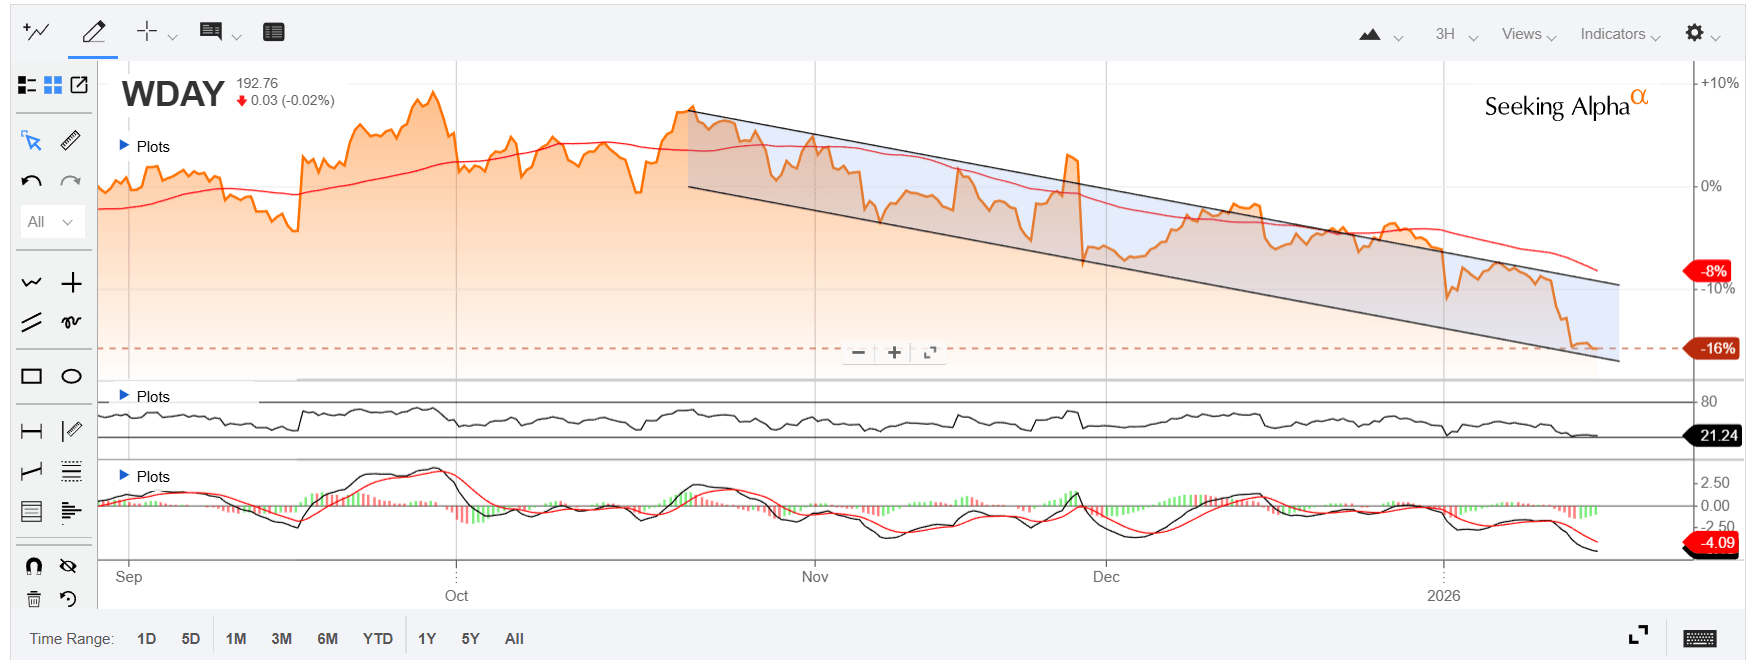Viewport: 1755px width, 660px height.
Task: Open annotation tool dropdown arrow
Action: coord(236,37)
